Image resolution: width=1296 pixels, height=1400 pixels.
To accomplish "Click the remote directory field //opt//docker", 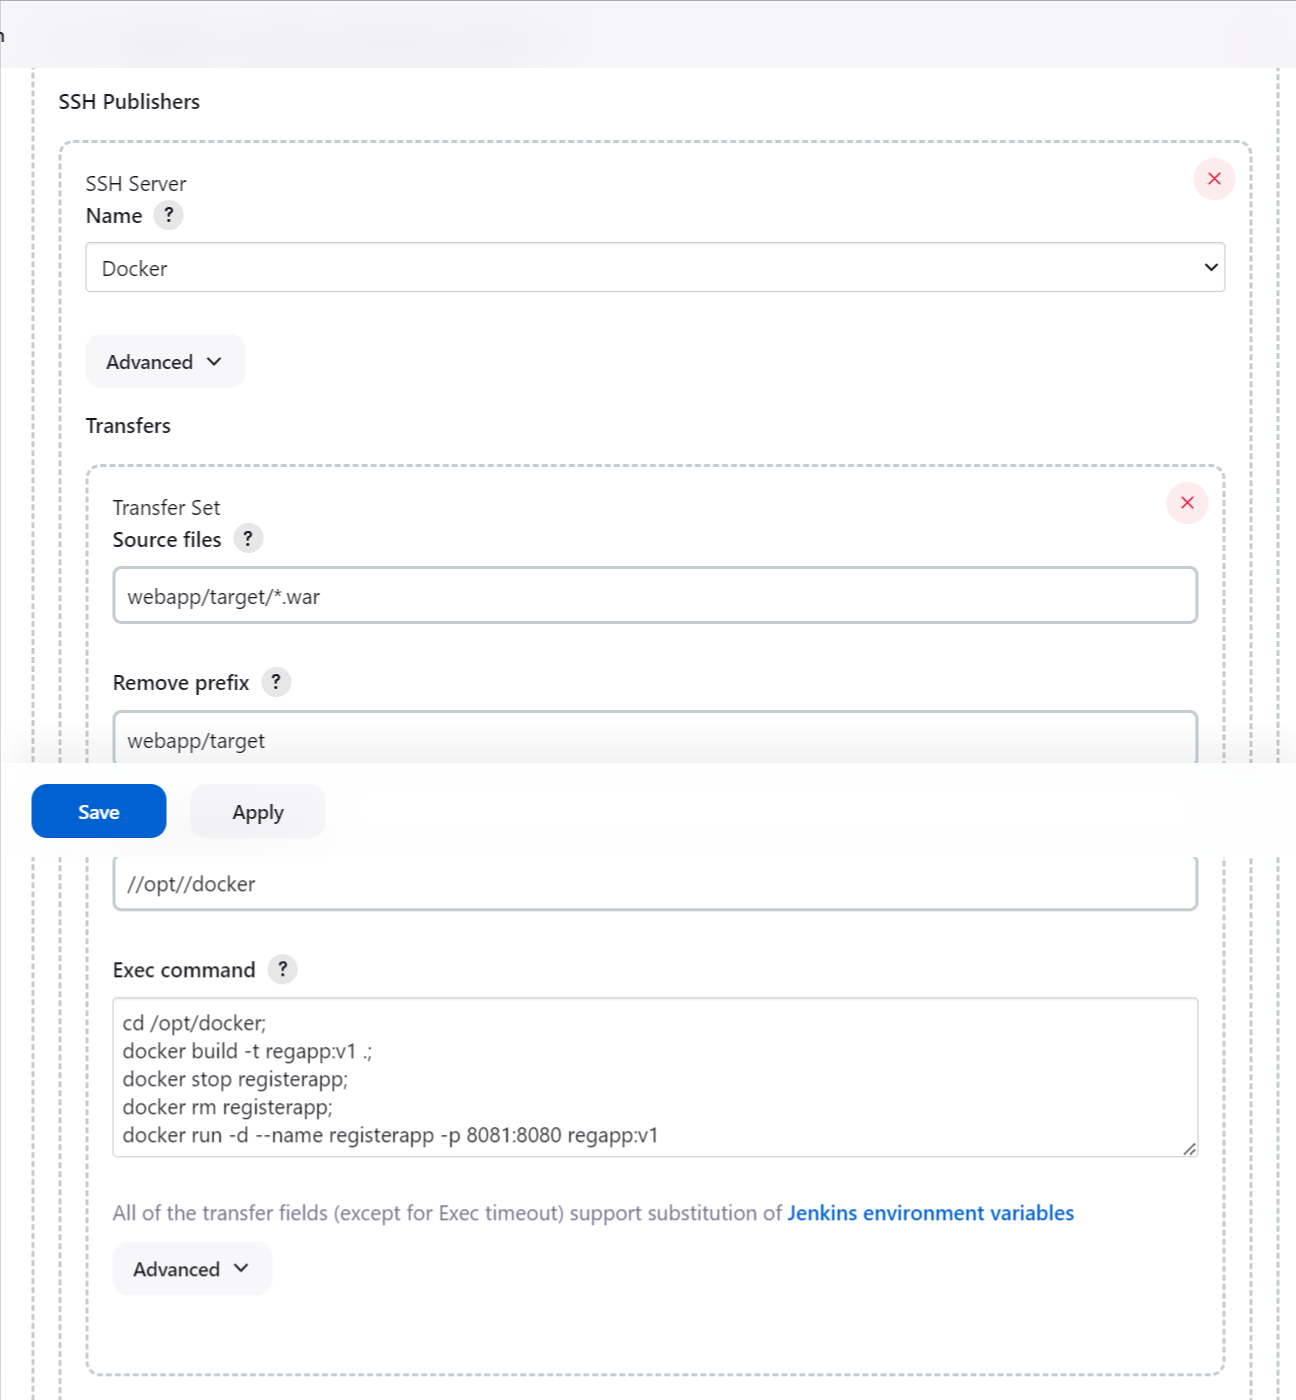I will (655, 883).
